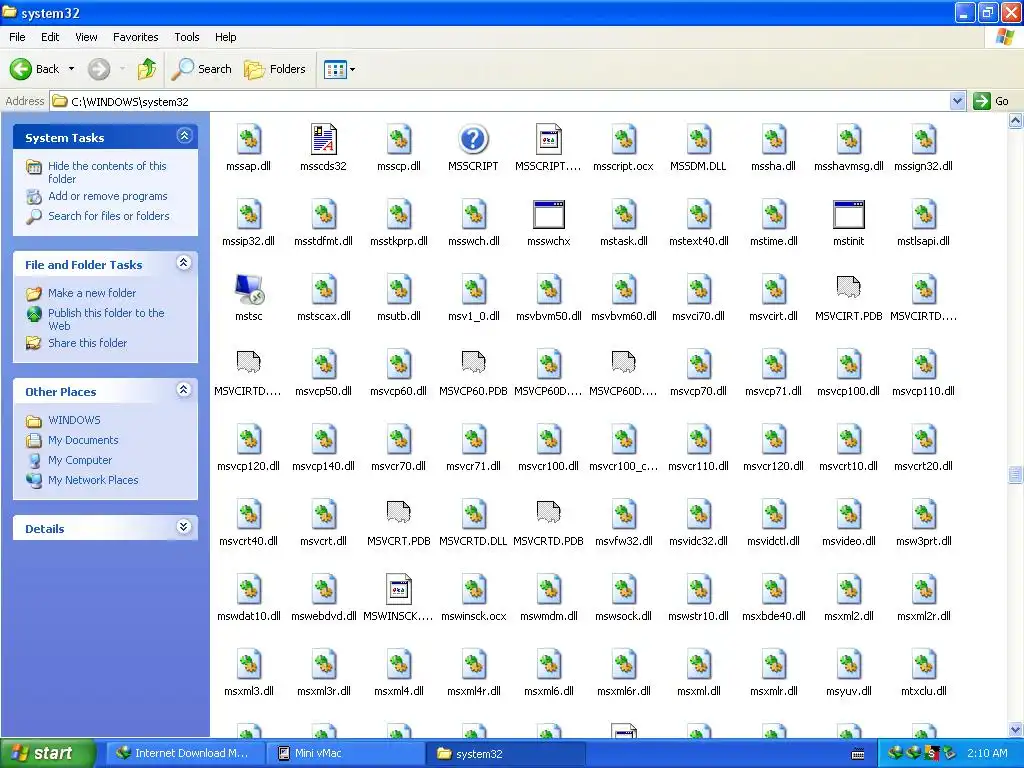The image size is (1024, 768).
Task: Select the mssign32.dll file icon
Action: pyautogui.click(x=923, y=139)
